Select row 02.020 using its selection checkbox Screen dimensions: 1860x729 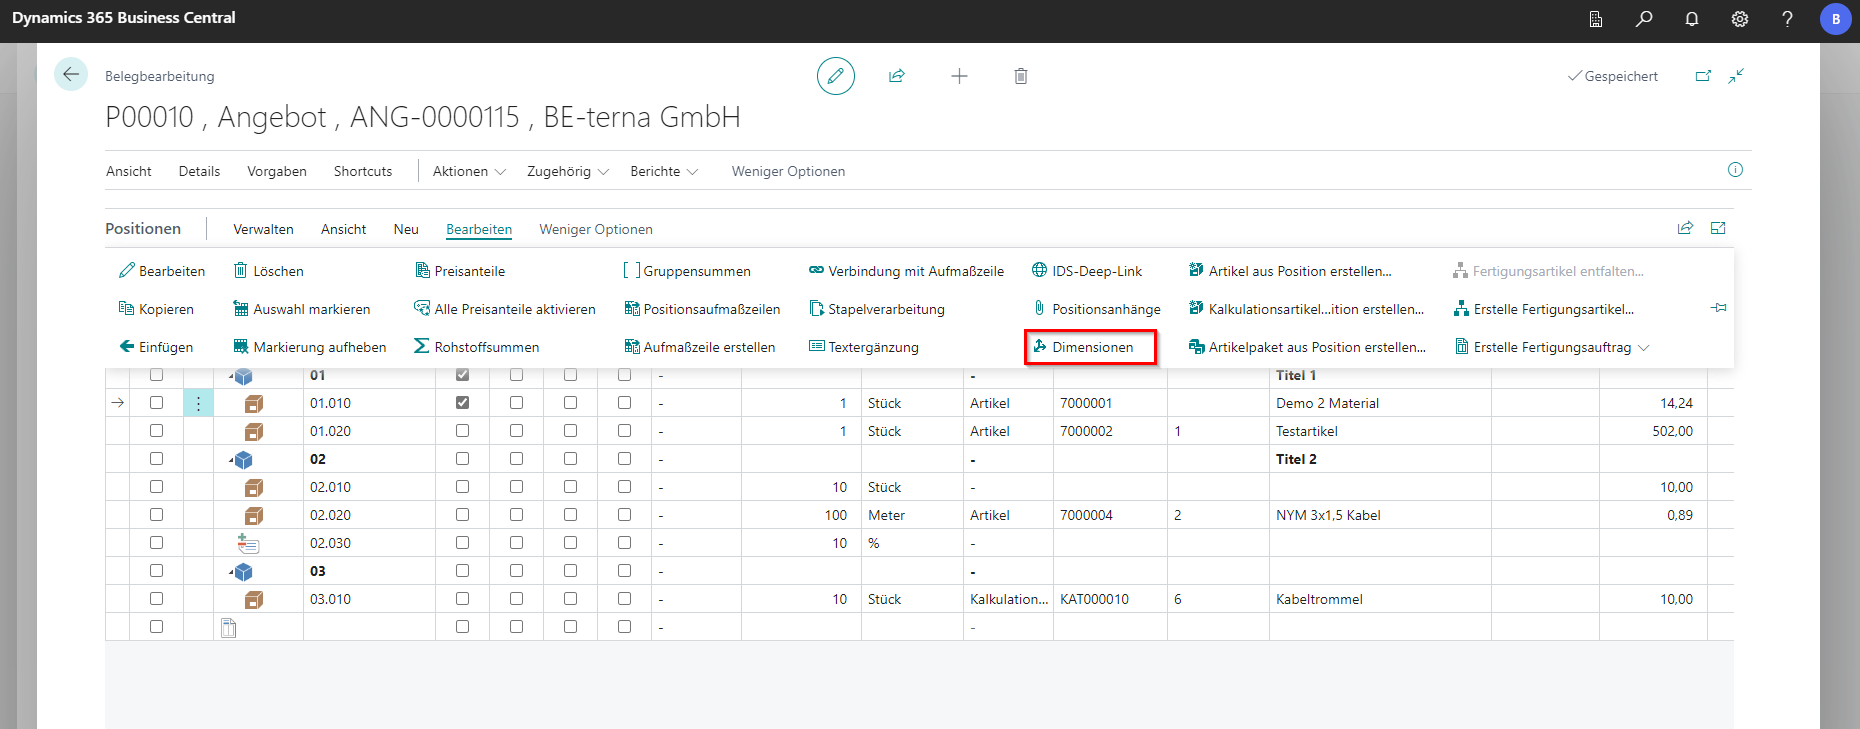pos(156,515)
